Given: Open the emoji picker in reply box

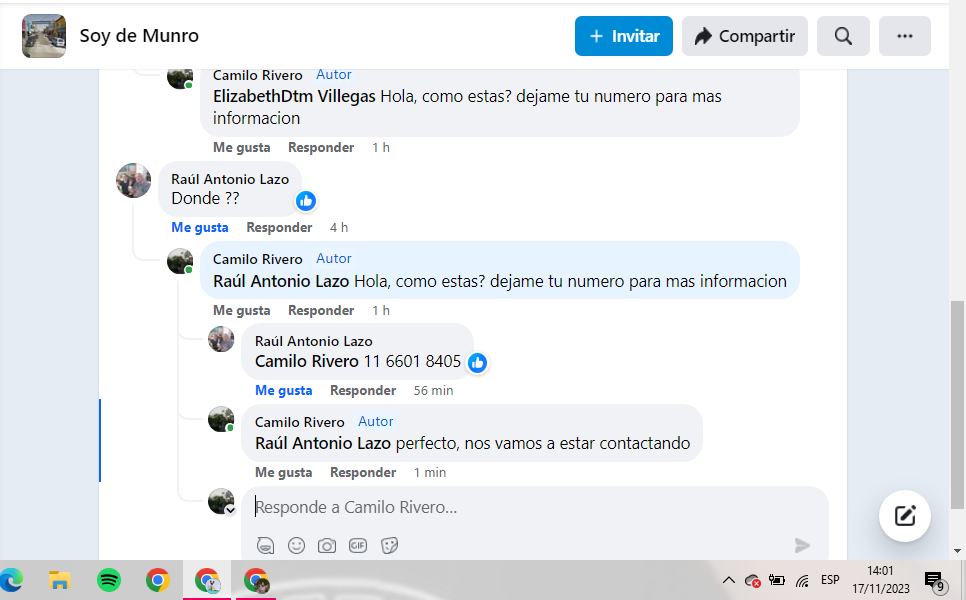Looking at the screenshot, I should 296,545.
